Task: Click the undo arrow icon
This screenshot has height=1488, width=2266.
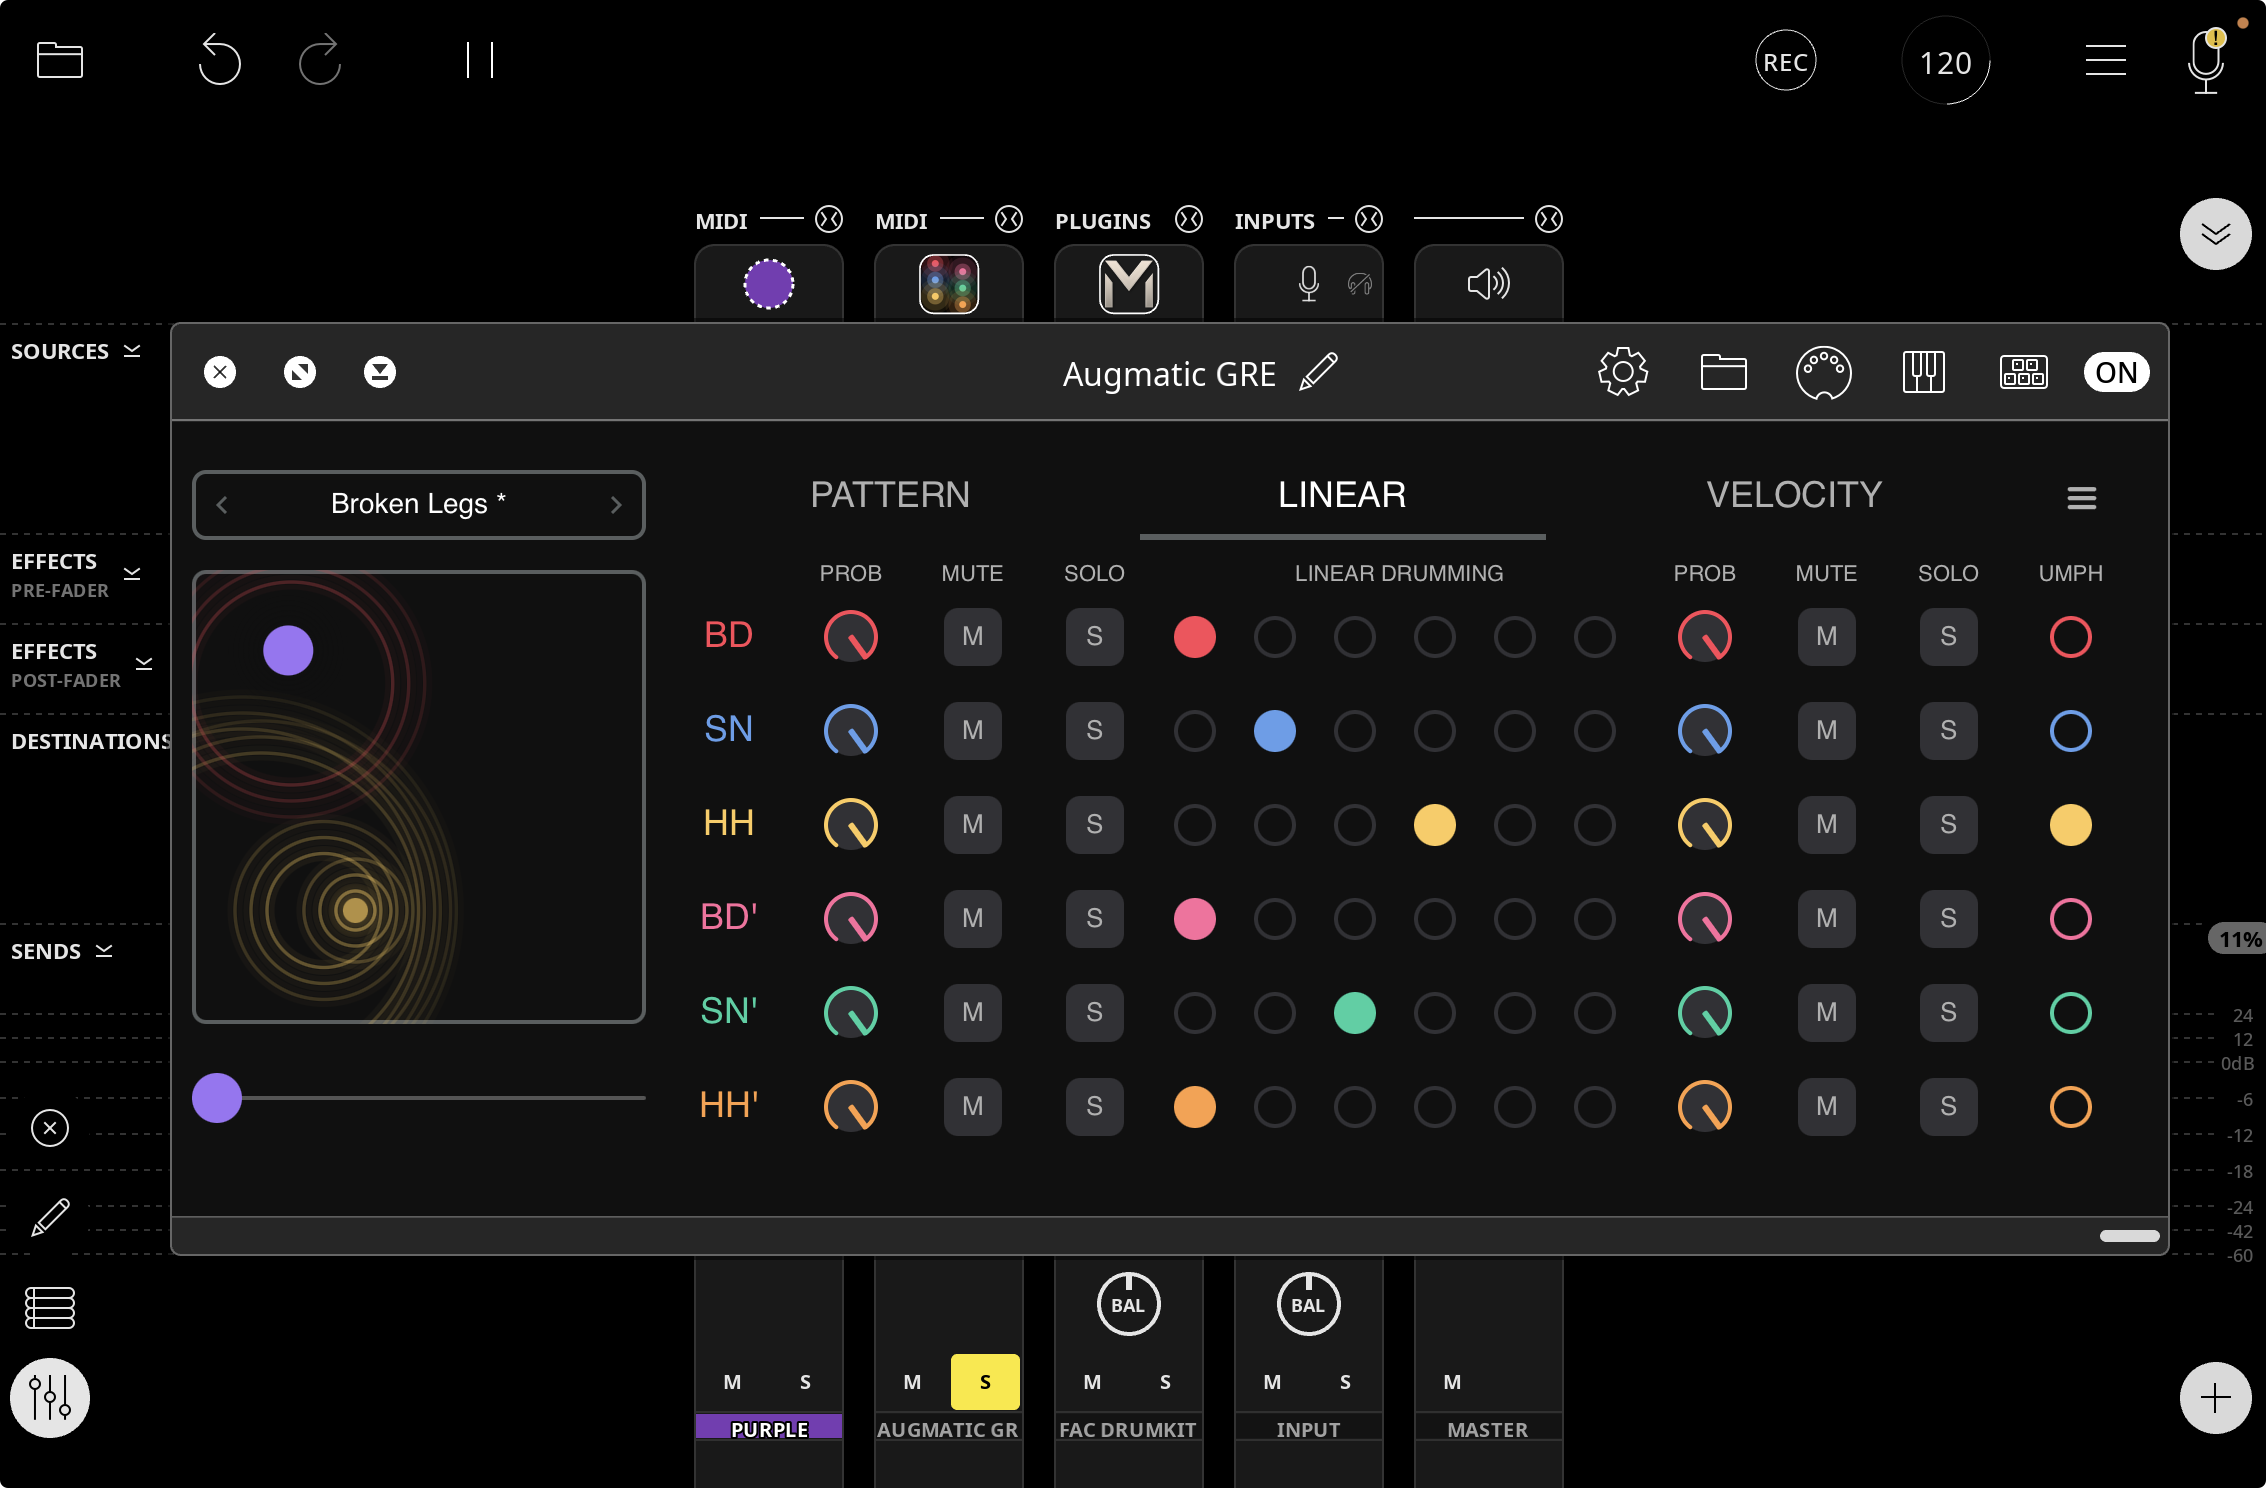Action: (x=219, y=60)
